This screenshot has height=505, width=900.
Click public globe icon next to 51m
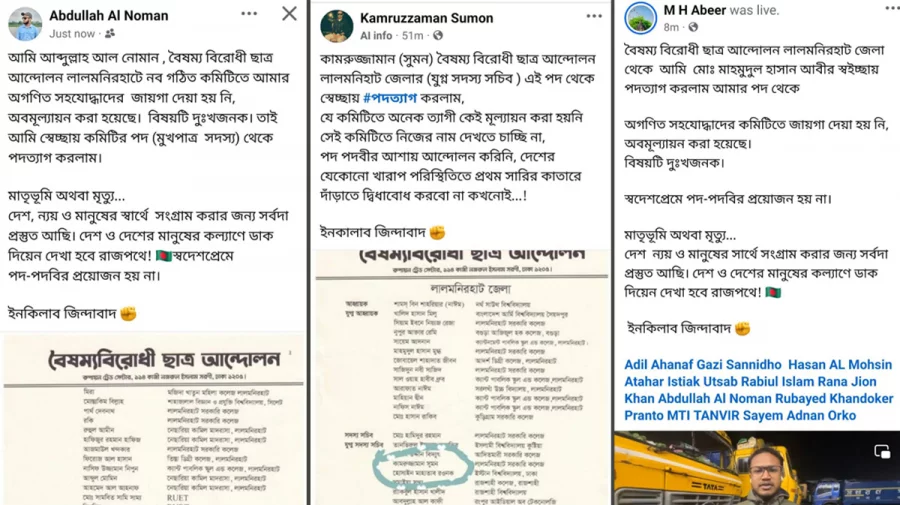click(438, 36)
